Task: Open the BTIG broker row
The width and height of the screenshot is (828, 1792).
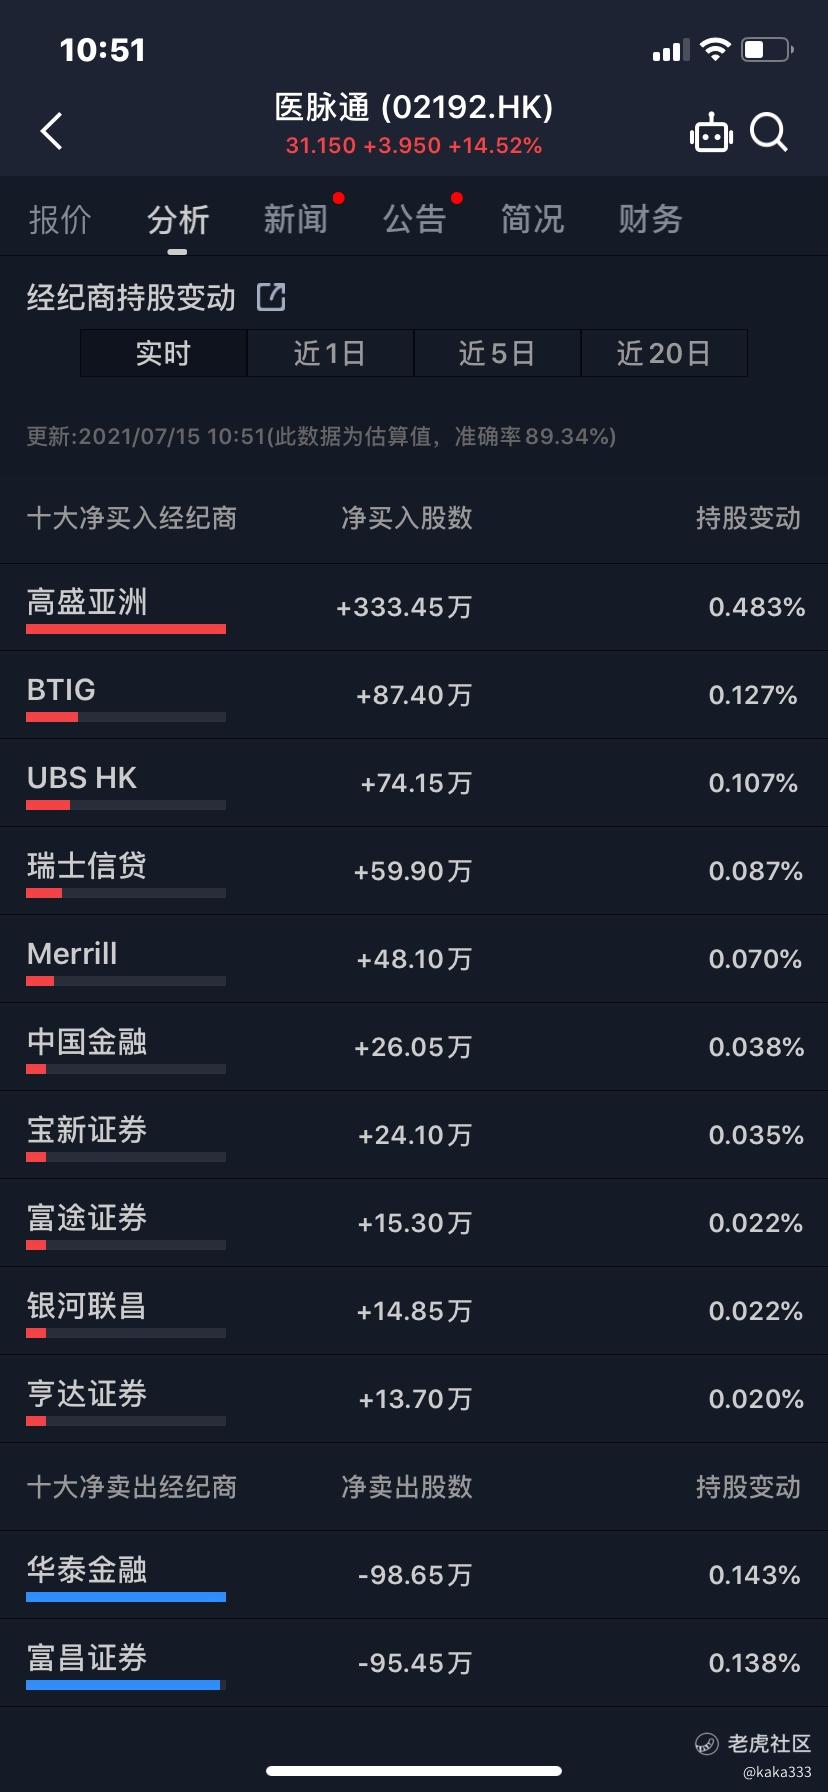Action: [414, 695]
